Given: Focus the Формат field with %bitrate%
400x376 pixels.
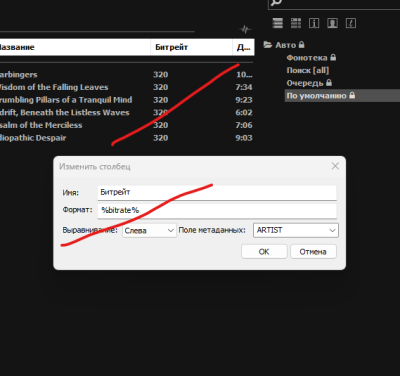Looking at the screenshot, I should (x=217, y=210).
